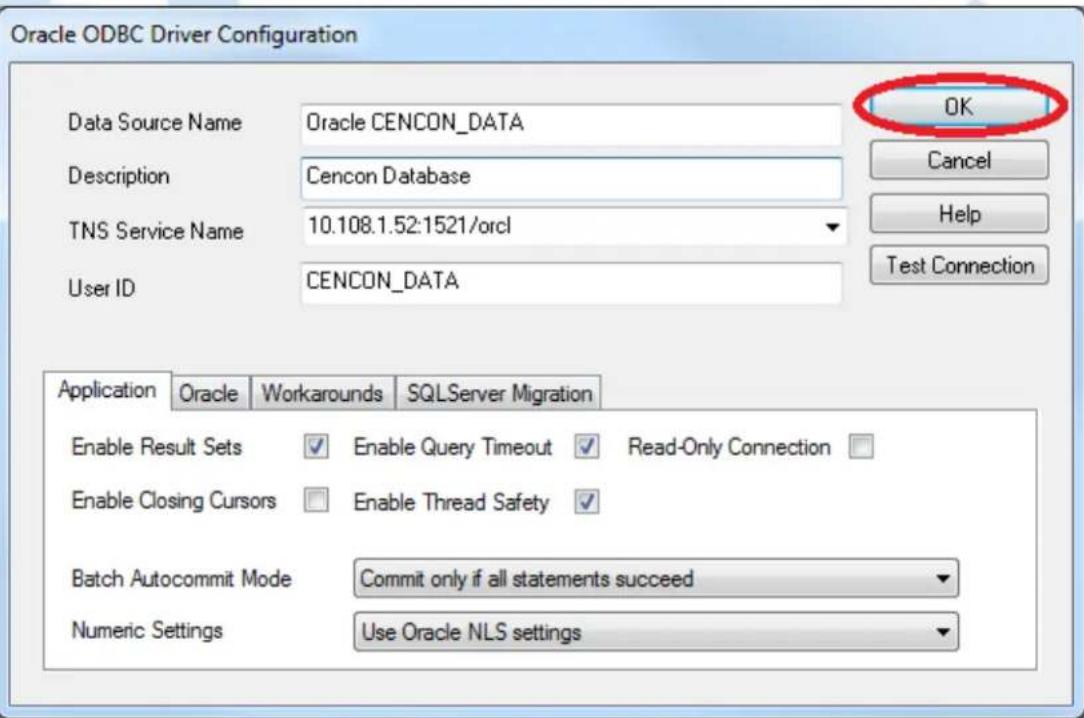
Task: Open the Batch Autocommit Mode dropdown
Action: click(655, 578)
